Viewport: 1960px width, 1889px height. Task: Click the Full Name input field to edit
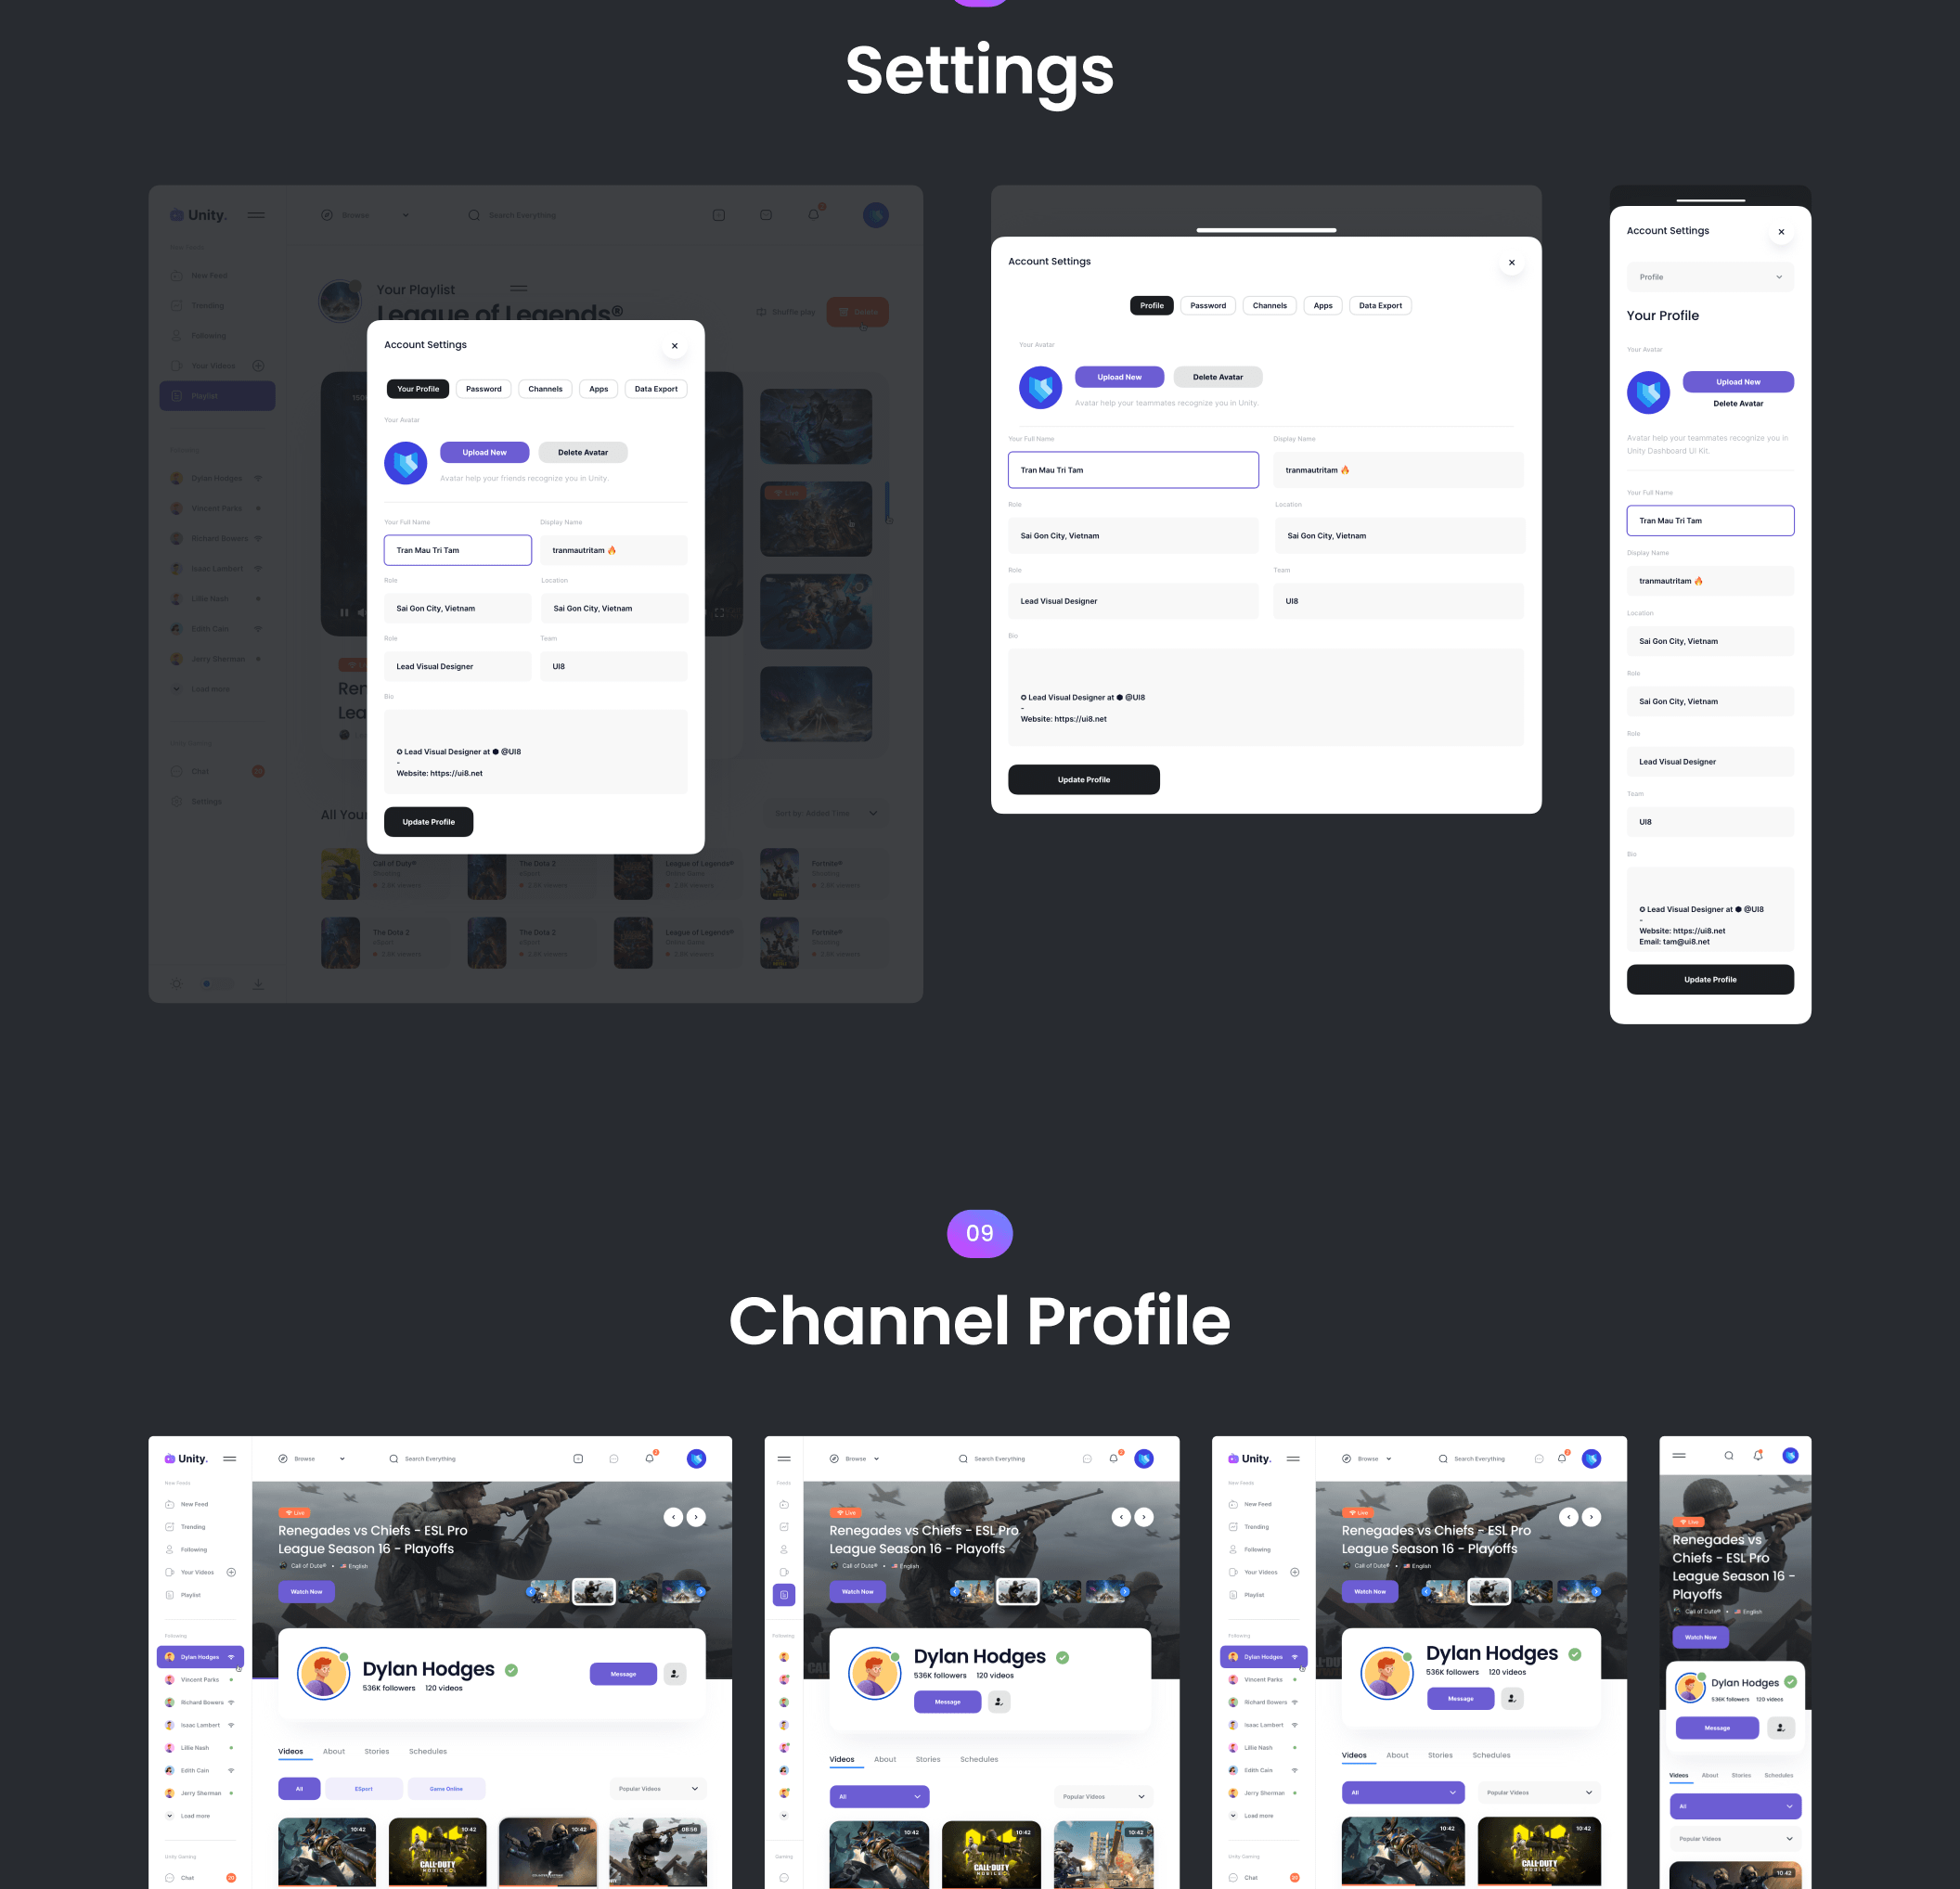1134,470
